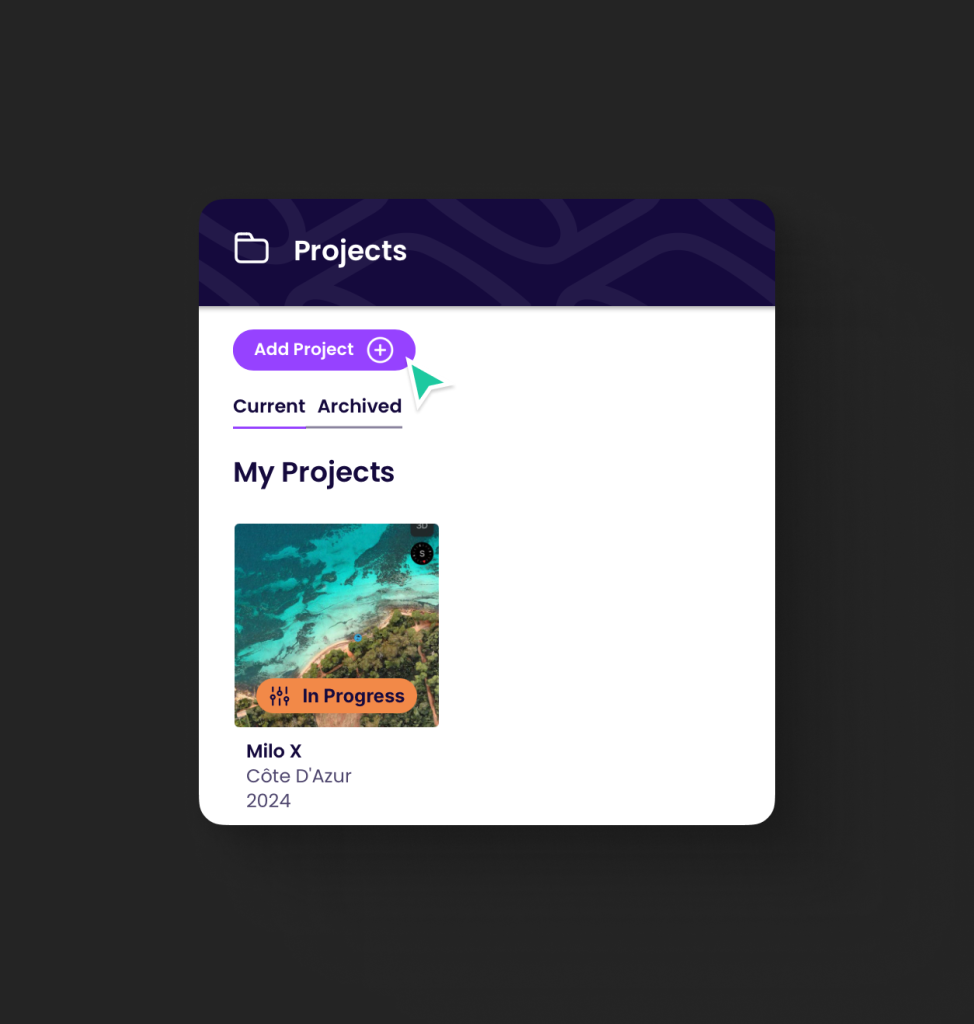Click the purple underline beneath Current
The height and width of the screenshot is (1024, 974).
point(269,427)
